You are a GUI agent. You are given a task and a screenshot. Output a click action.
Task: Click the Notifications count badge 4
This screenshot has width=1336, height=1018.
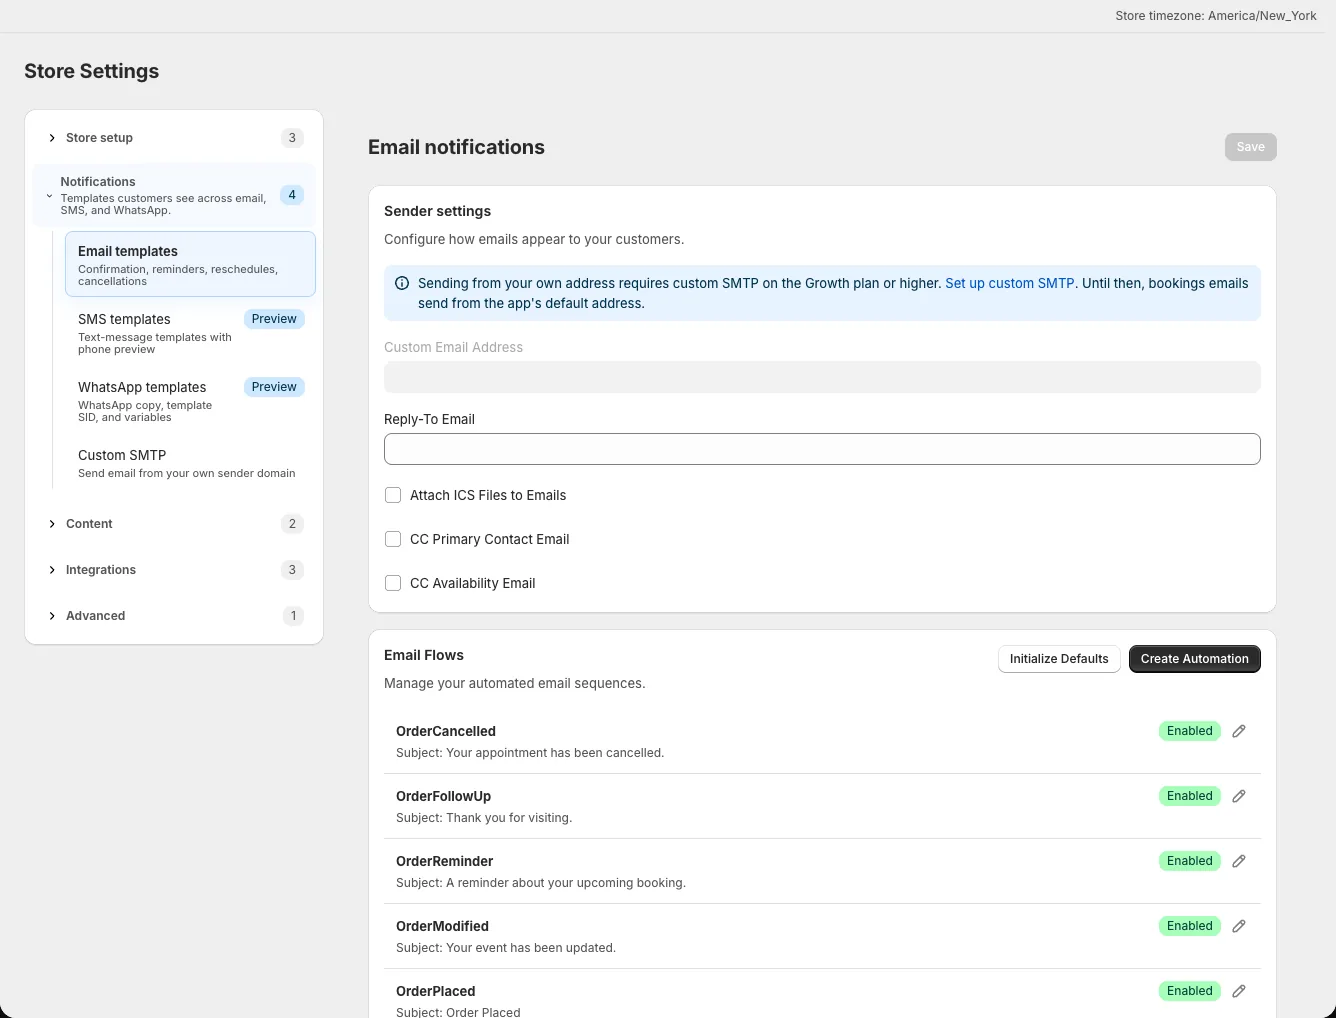point(292,195)
